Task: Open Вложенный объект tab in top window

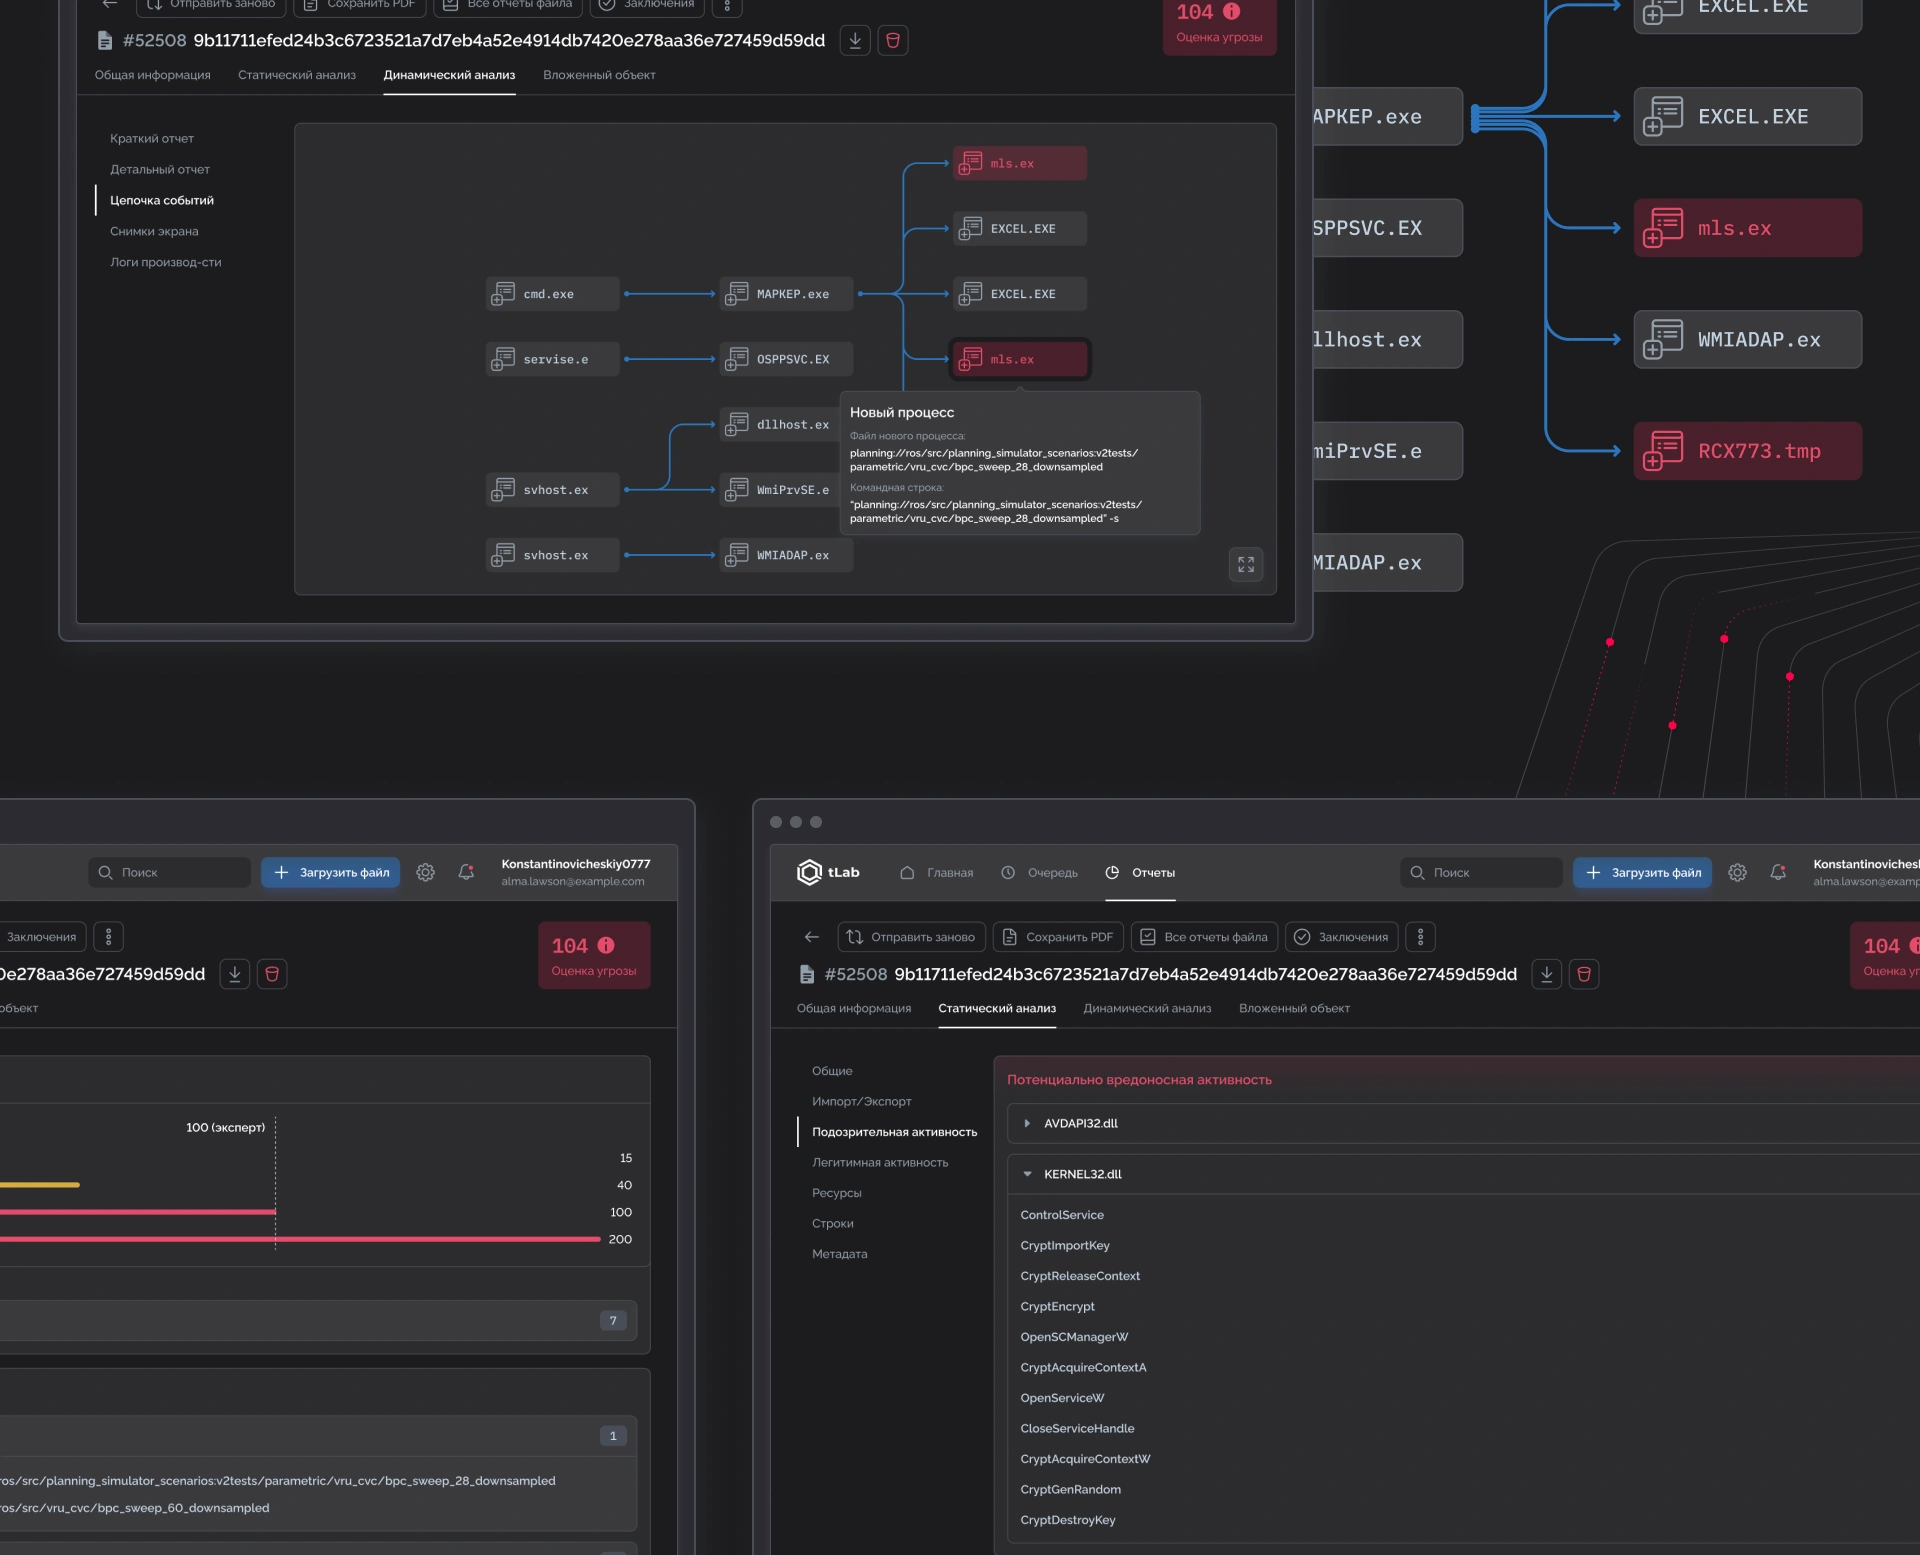Action: click(x=599, y=75)
